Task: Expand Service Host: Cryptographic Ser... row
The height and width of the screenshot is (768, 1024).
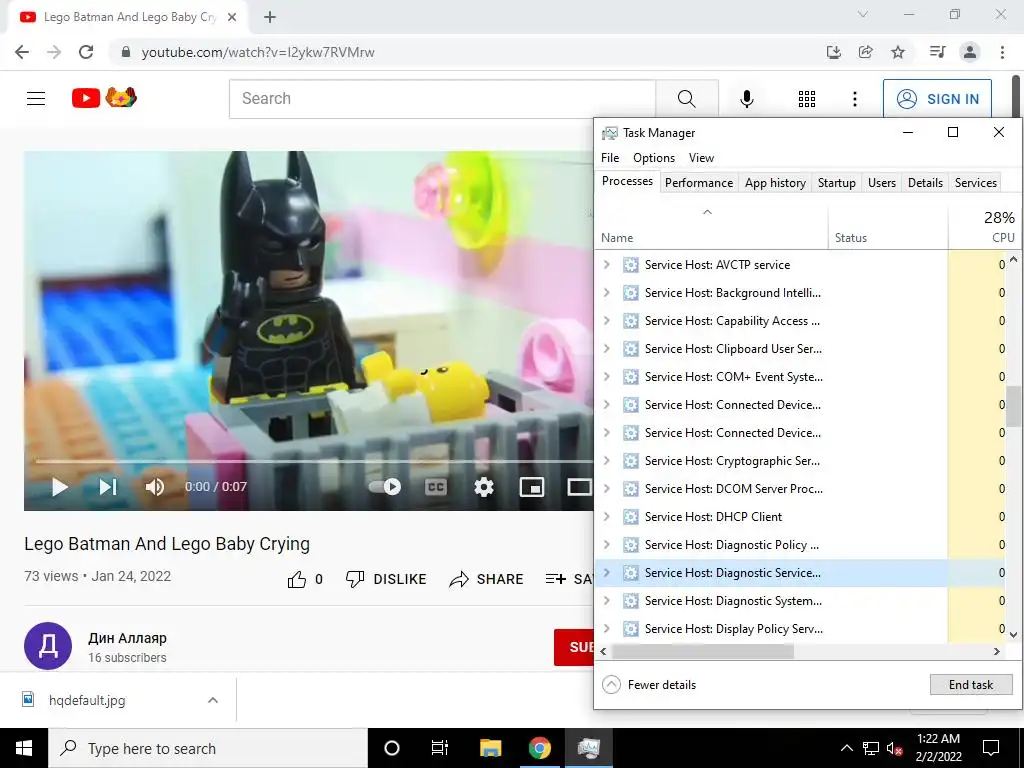Action: click(607, 461)
